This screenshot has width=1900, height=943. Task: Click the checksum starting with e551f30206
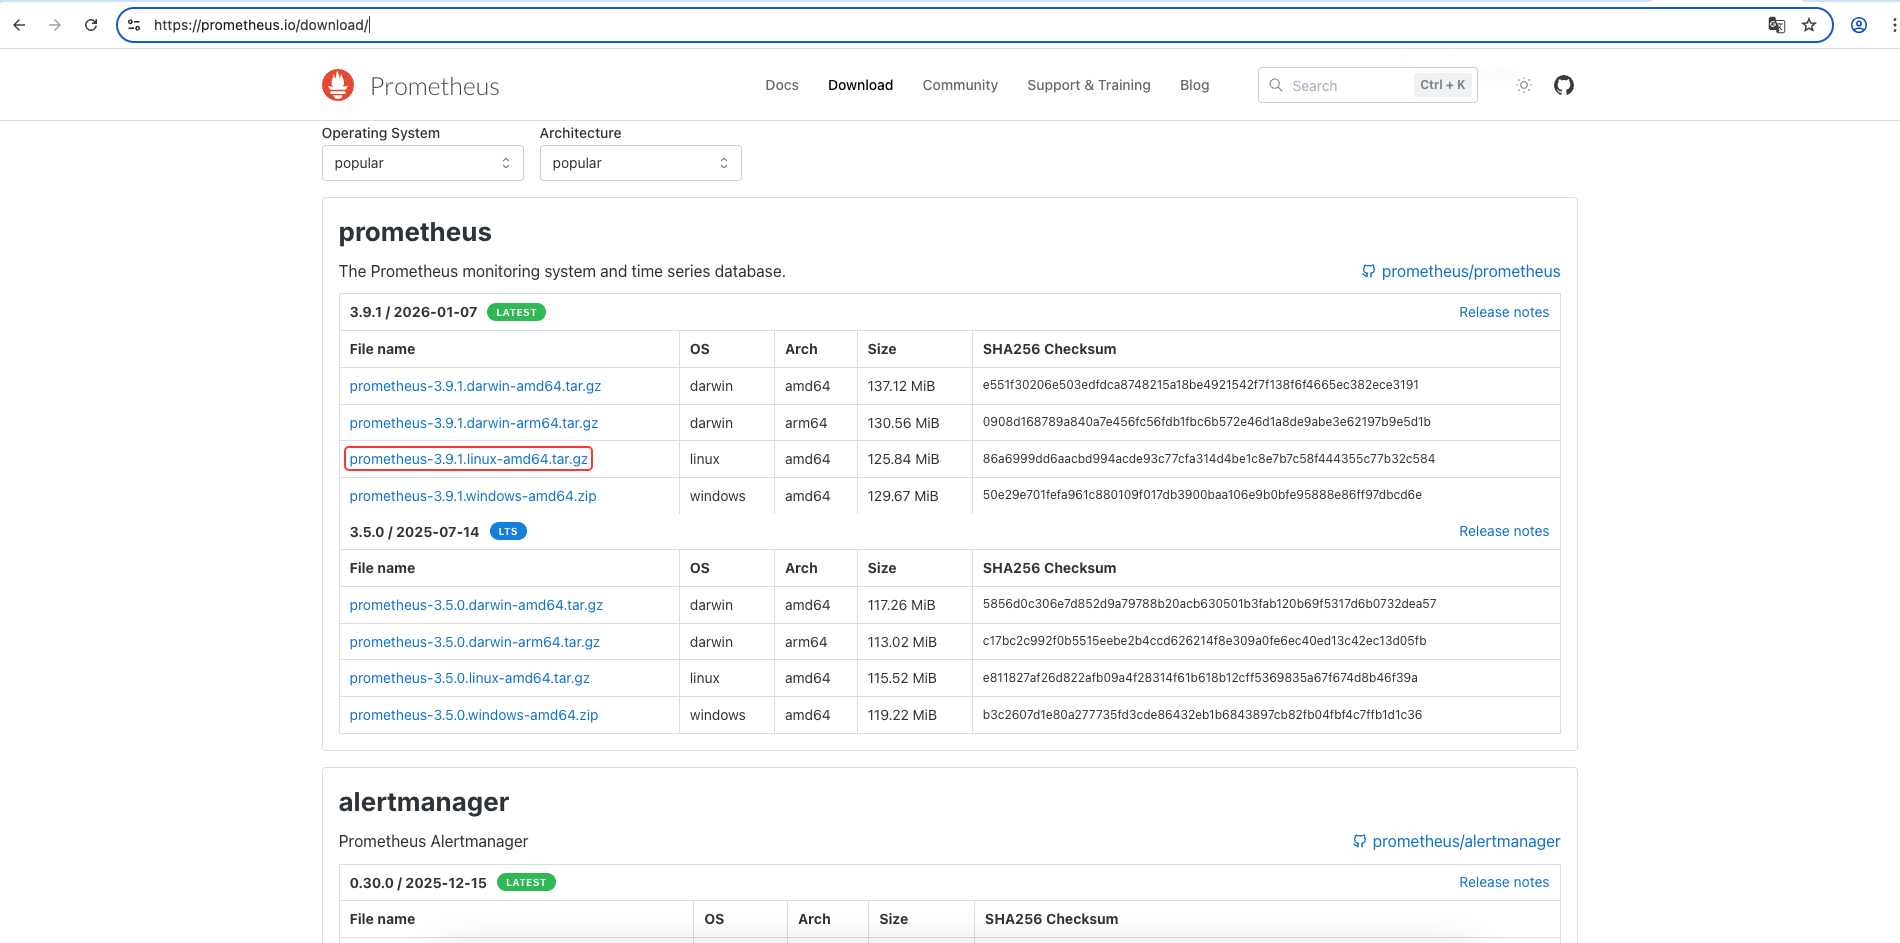click(x=1201, y=385)
